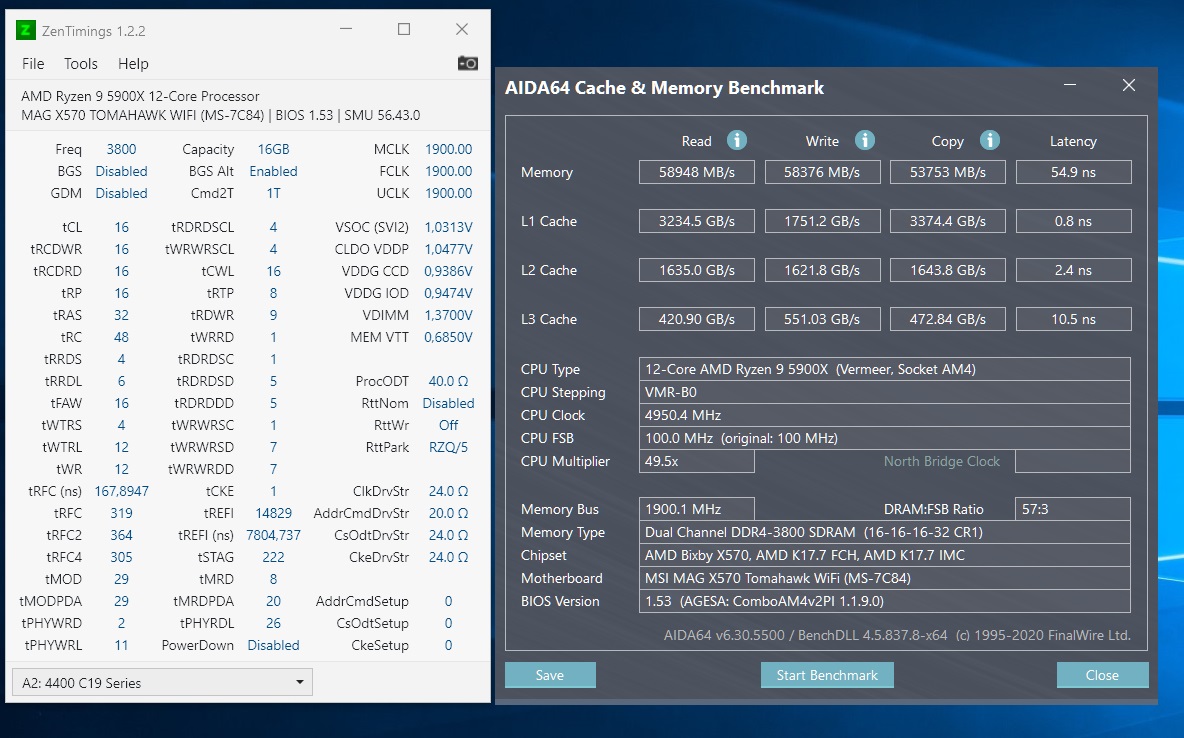The width and height of the screenshot is (1184, 738).
Task: Click the CPU Type field 12-Core AMD Ryzen
Action: pyautogui.click(x=884, y=369)
